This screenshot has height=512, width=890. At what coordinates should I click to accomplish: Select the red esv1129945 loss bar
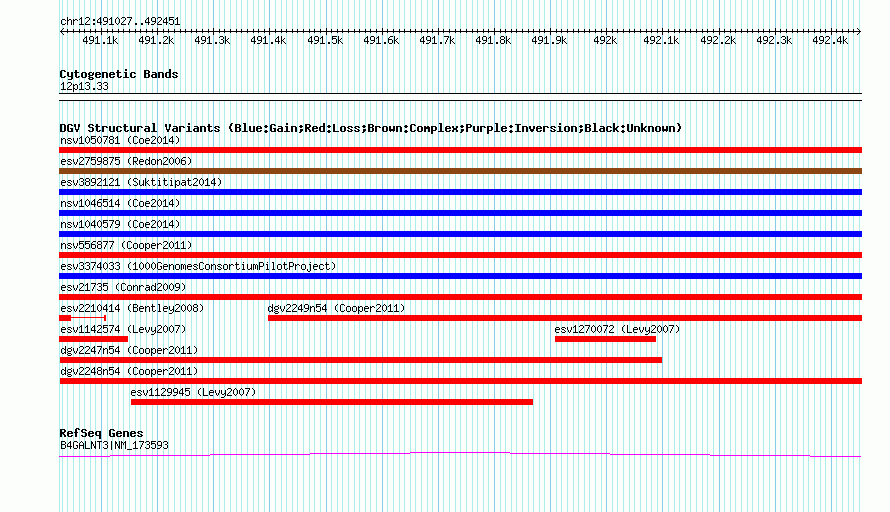(331, 402)
